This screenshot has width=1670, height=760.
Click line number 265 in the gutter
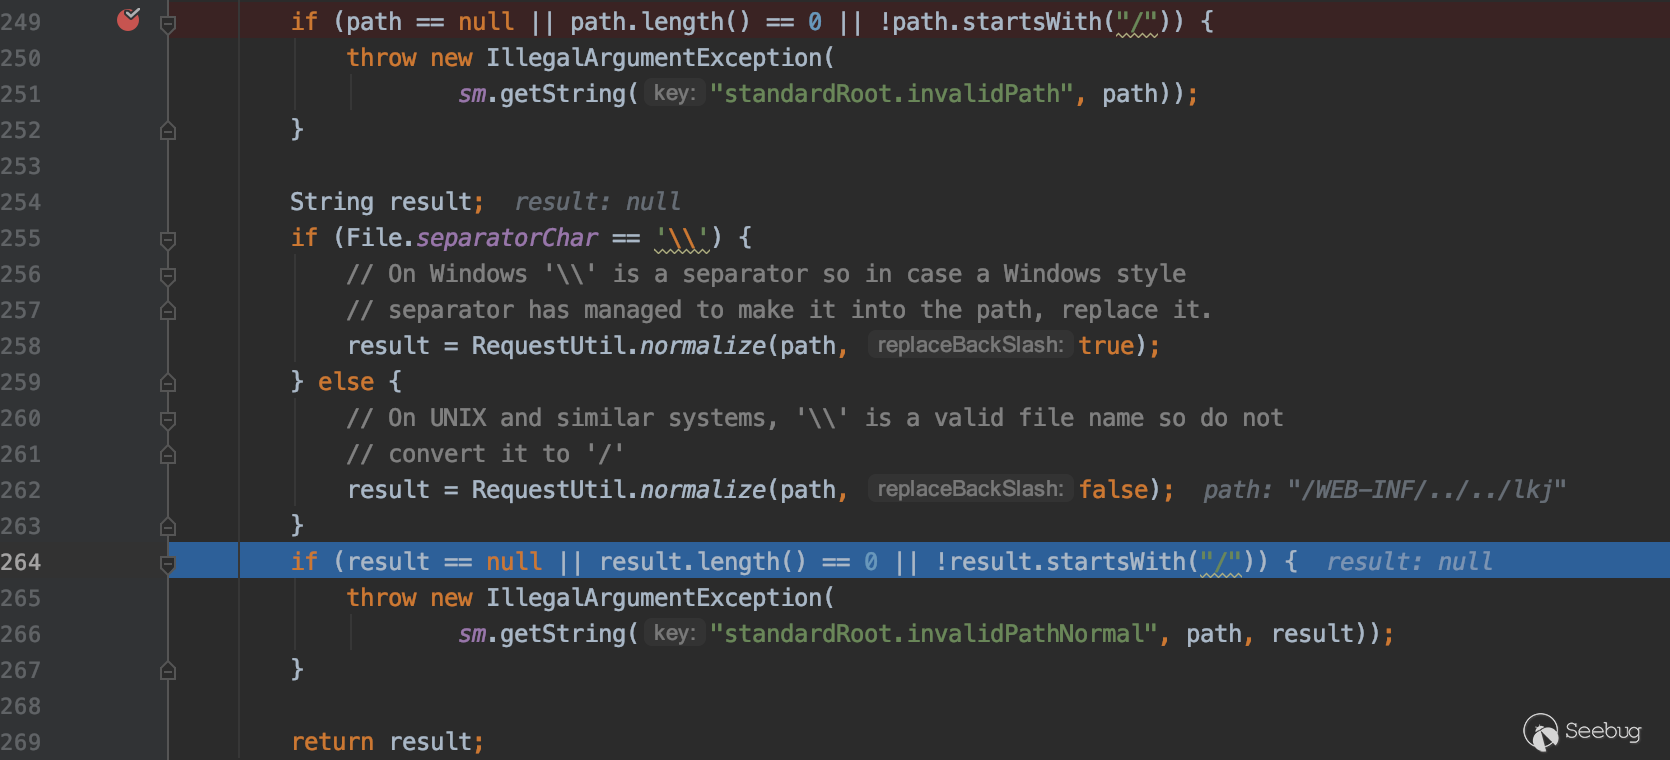[21, 598]
